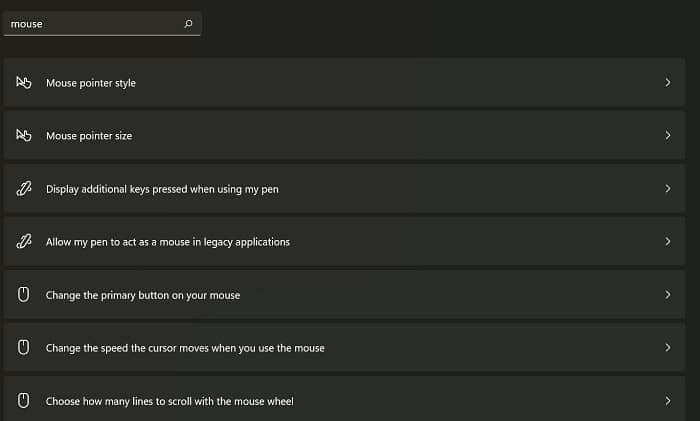700x421 pixels.
Task: Expand the Display additional keys chevron
Action: point(667,189)
